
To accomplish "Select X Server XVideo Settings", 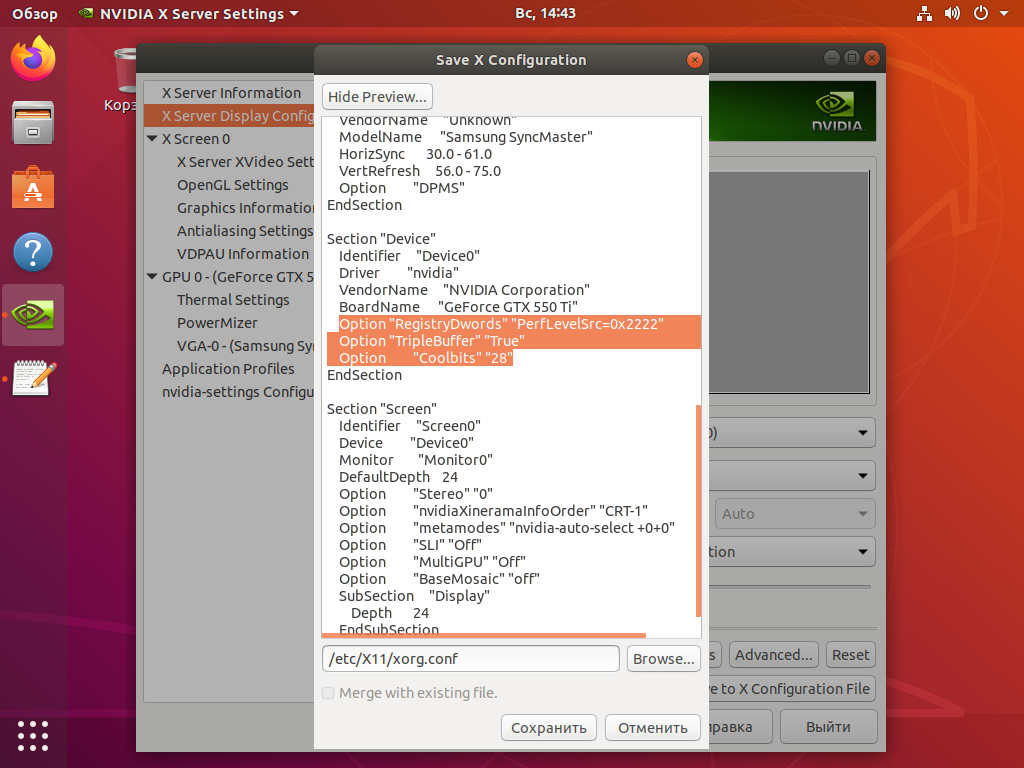I will [245, 162].
